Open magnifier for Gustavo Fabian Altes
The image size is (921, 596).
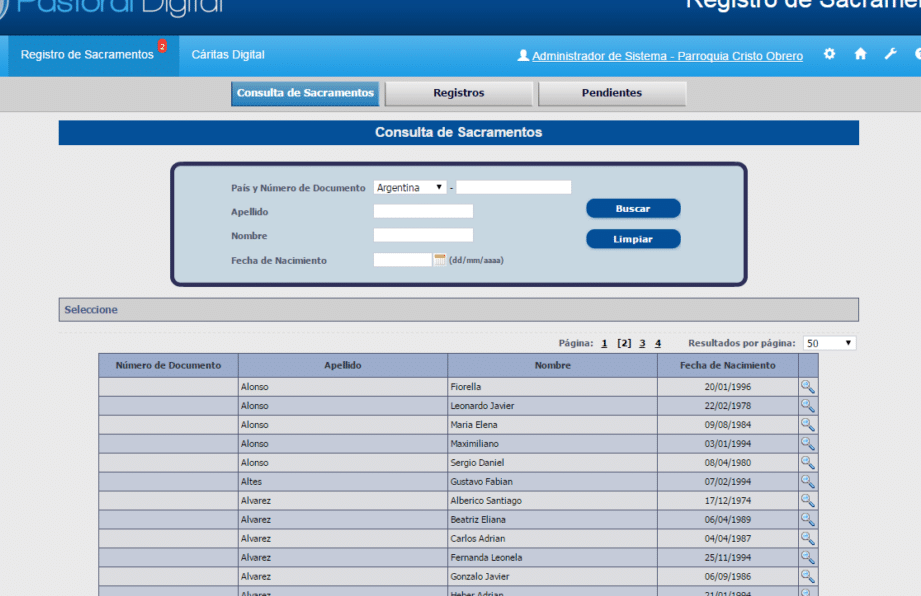[x=807, y=482]
